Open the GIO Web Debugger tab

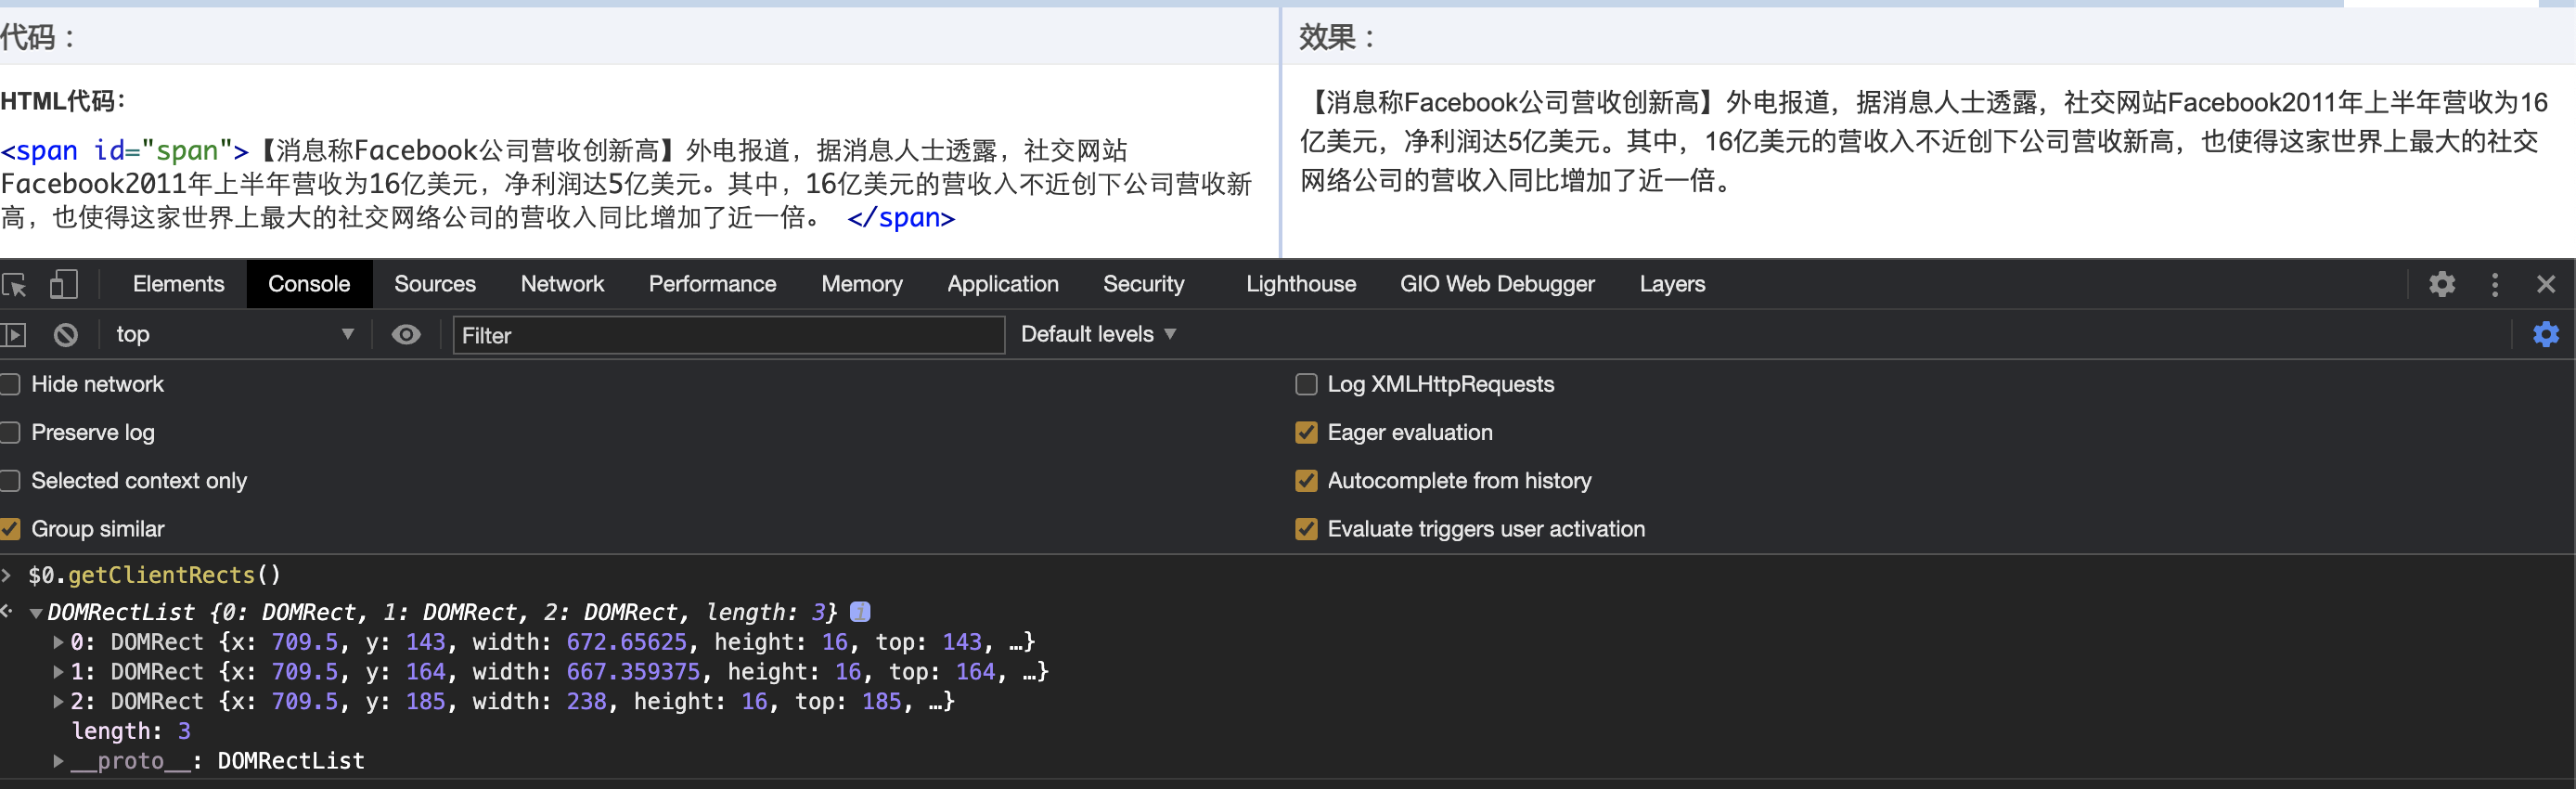[x=1497, y=284]
